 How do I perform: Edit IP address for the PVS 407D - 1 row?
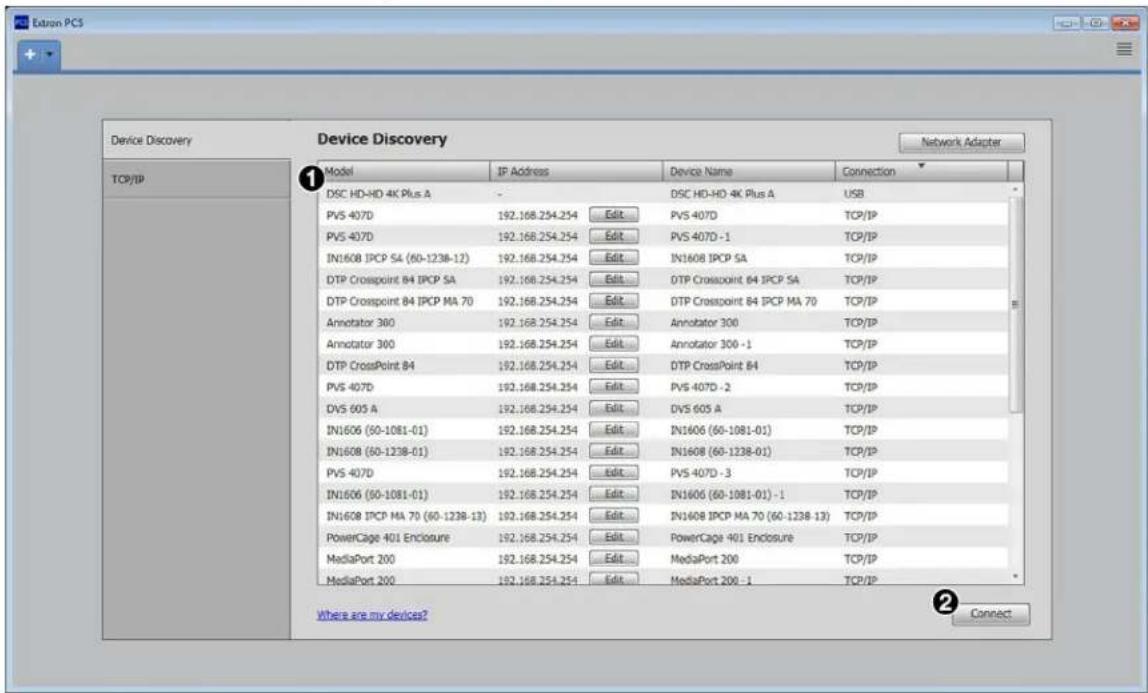tap(614, 236)
